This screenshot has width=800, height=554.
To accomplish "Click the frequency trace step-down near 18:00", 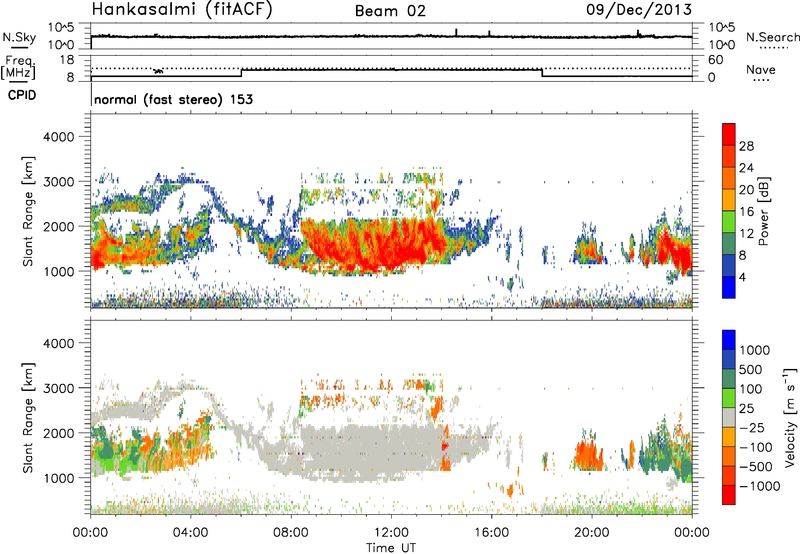I will [542, 73].
